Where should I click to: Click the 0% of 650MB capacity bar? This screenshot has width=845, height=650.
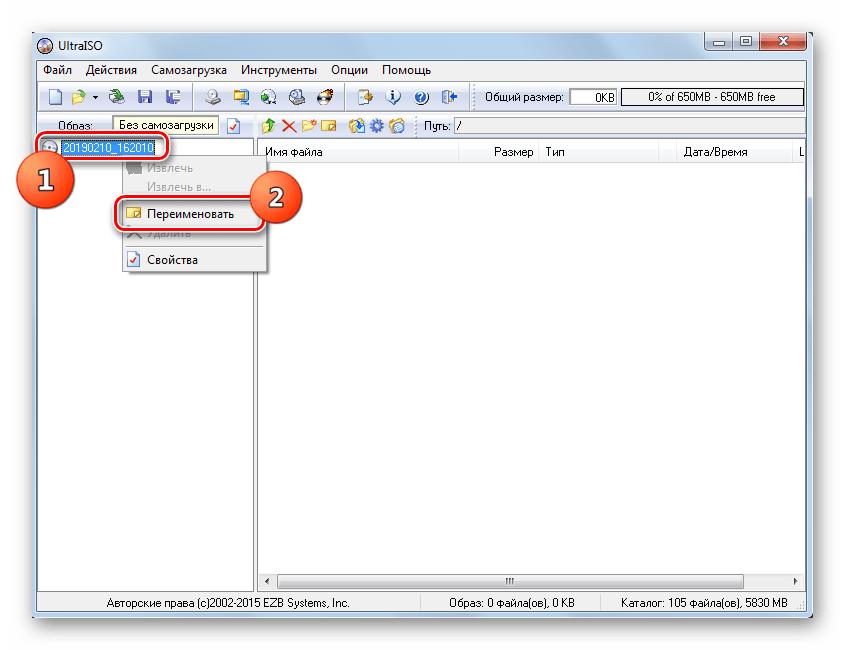[x=712, y=97]
